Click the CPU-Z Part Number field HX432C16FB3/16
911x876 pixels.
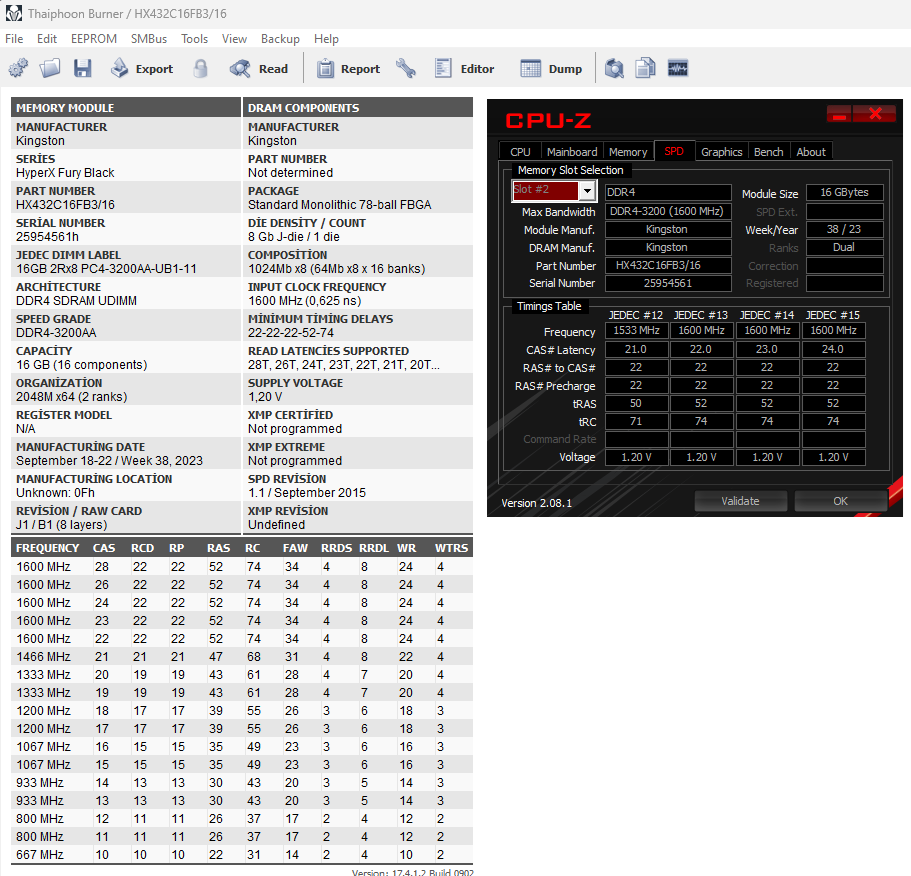[x=668, y=265]
